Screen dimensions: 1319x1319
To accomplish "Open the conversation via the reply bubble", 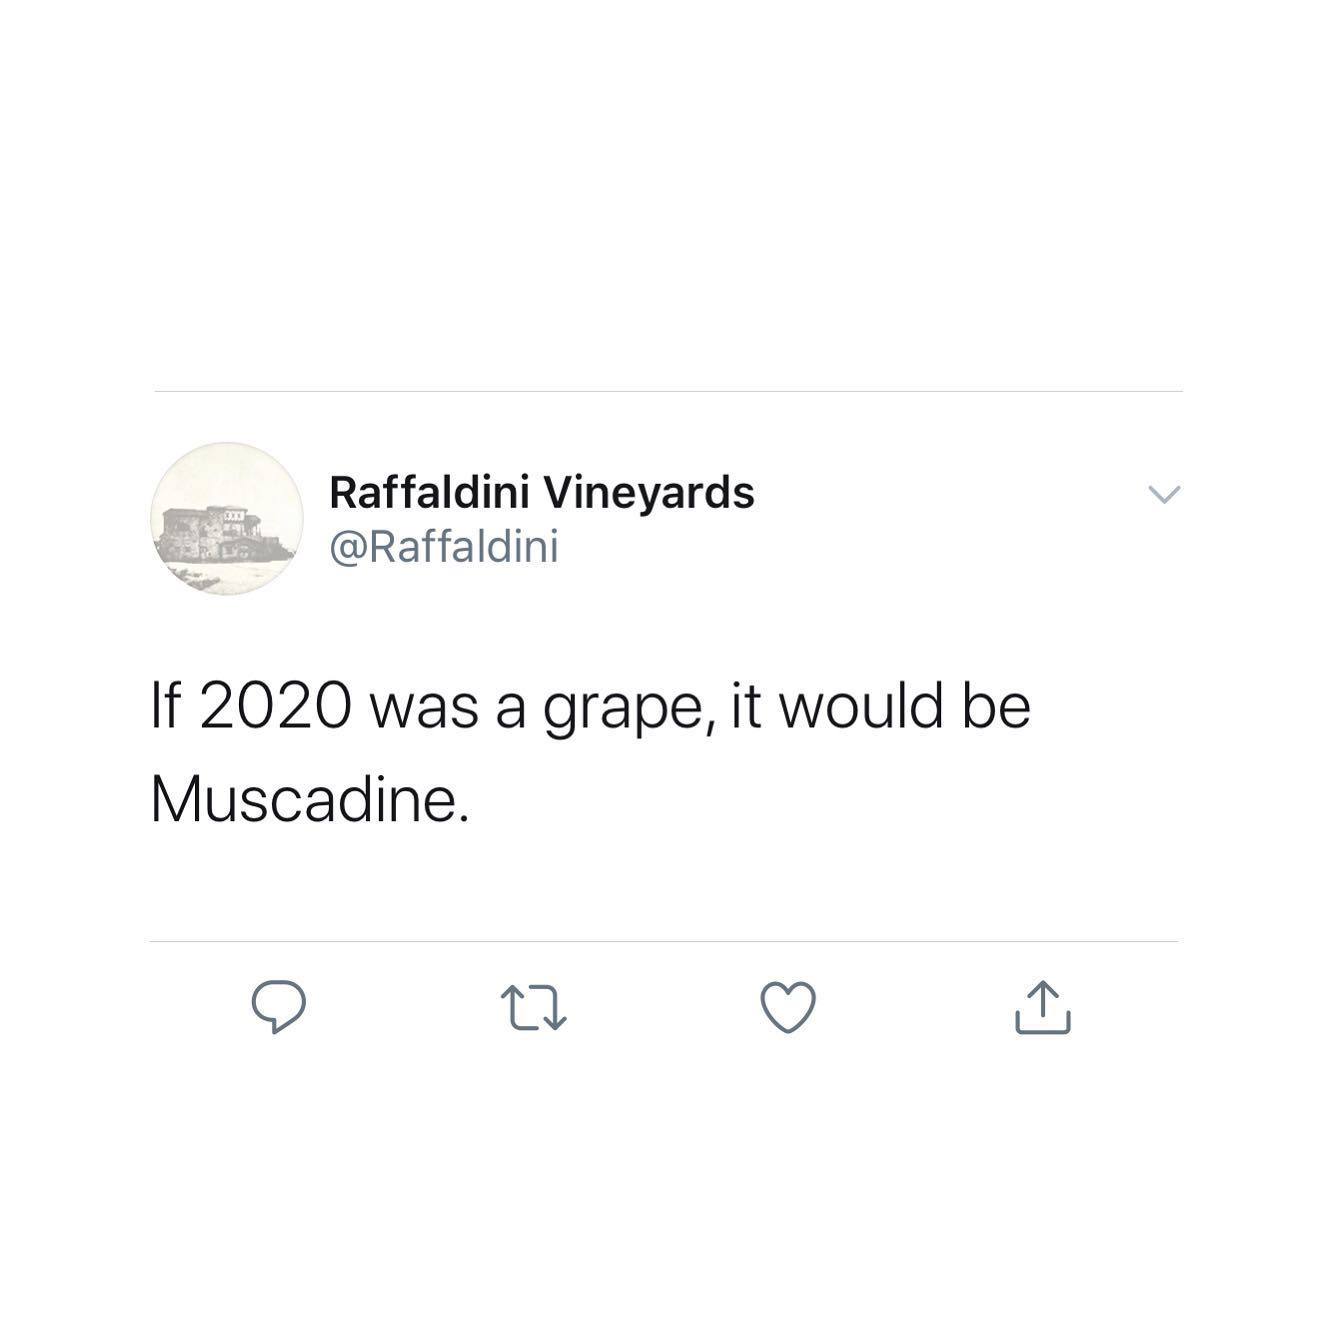I will [278, 1006].
